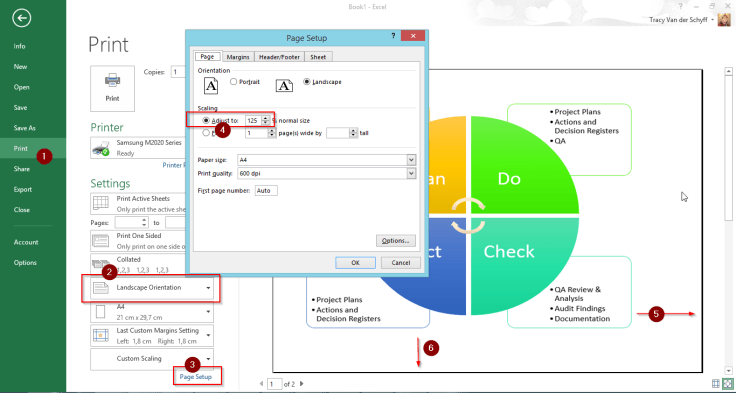Screen dimensions: 736x393
Task: Click the portrait page icon in Page Setup
Action: [x=211, y=85]
